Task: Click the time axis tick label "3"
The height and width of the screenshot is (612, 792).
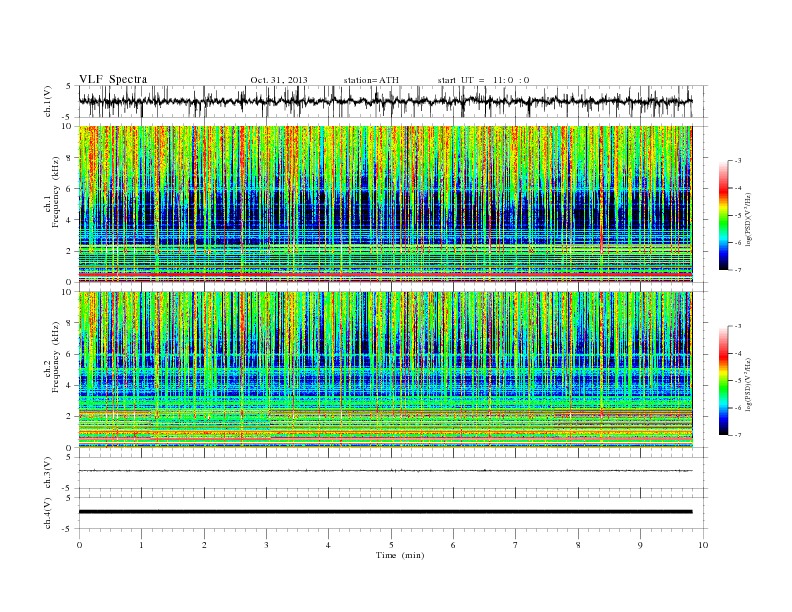Action: click(266, 545)
